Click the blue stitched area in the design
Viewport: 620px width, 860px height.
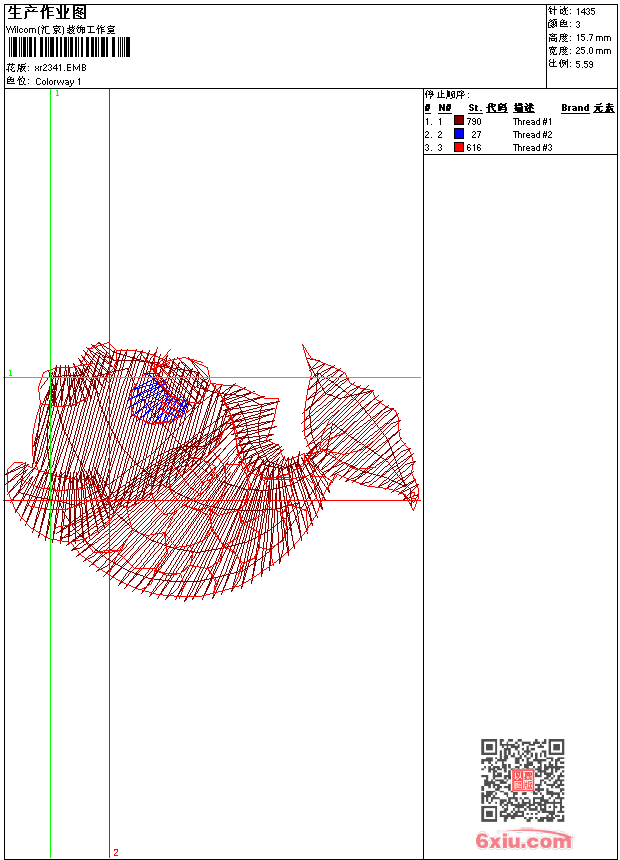157,400
